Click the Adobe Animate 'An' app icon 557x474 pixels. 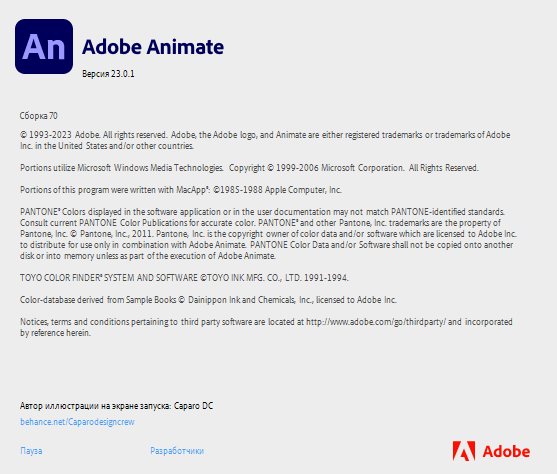click(44, 47)
